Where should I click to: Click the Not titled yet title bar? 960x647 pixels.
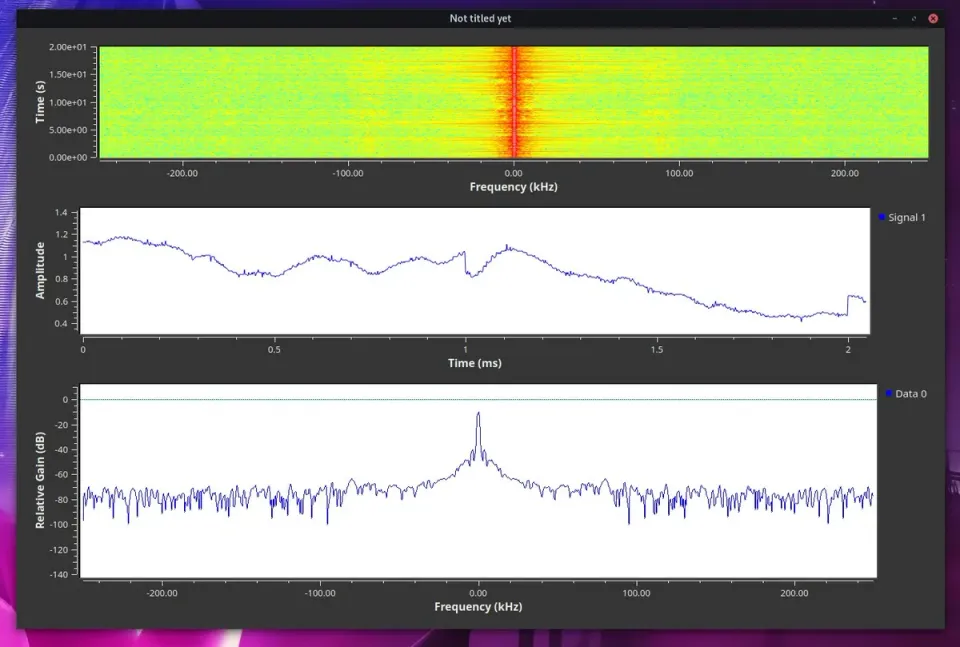point(480,17)
